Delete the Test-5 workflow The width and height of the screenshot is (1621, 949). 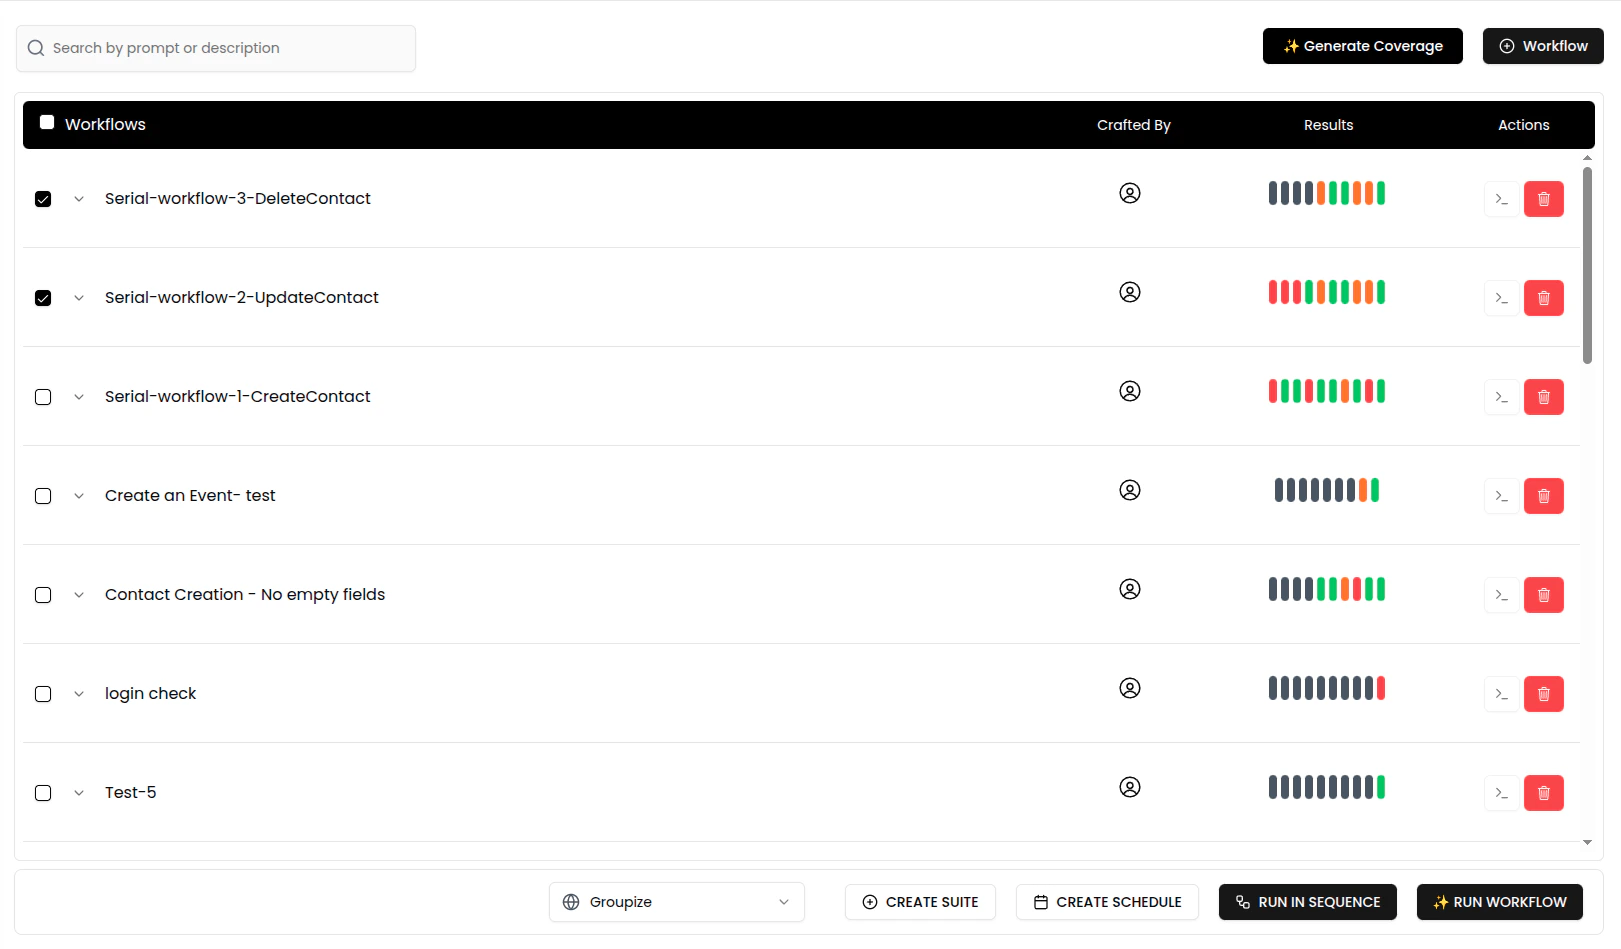point(1544,792)
